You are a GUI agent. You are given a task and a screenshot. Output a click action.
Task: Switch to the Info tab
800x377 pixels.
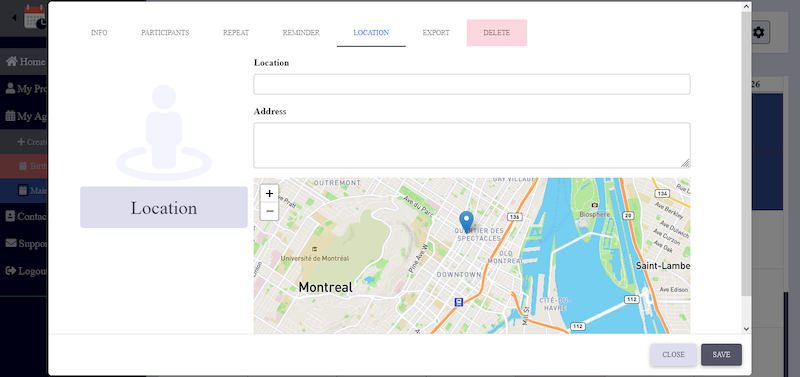pos(99,33)
